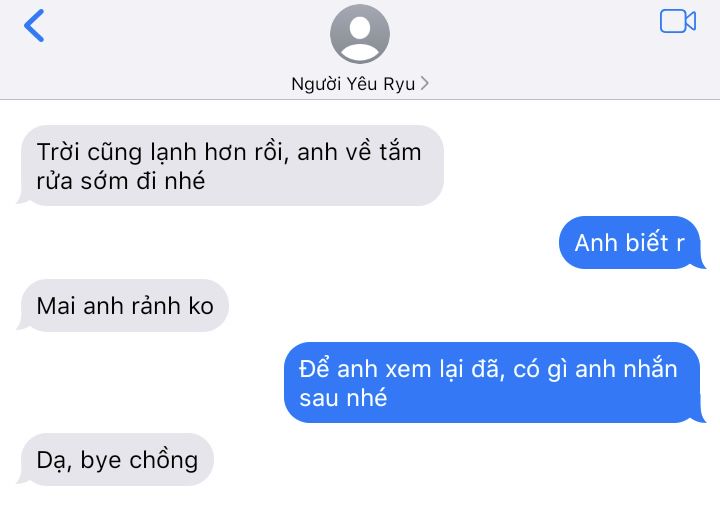Viewport: 720px width, 509px height.
Task: Select the 'Mai anh rảnh ko' message
Action: click(x=123, y=305)
